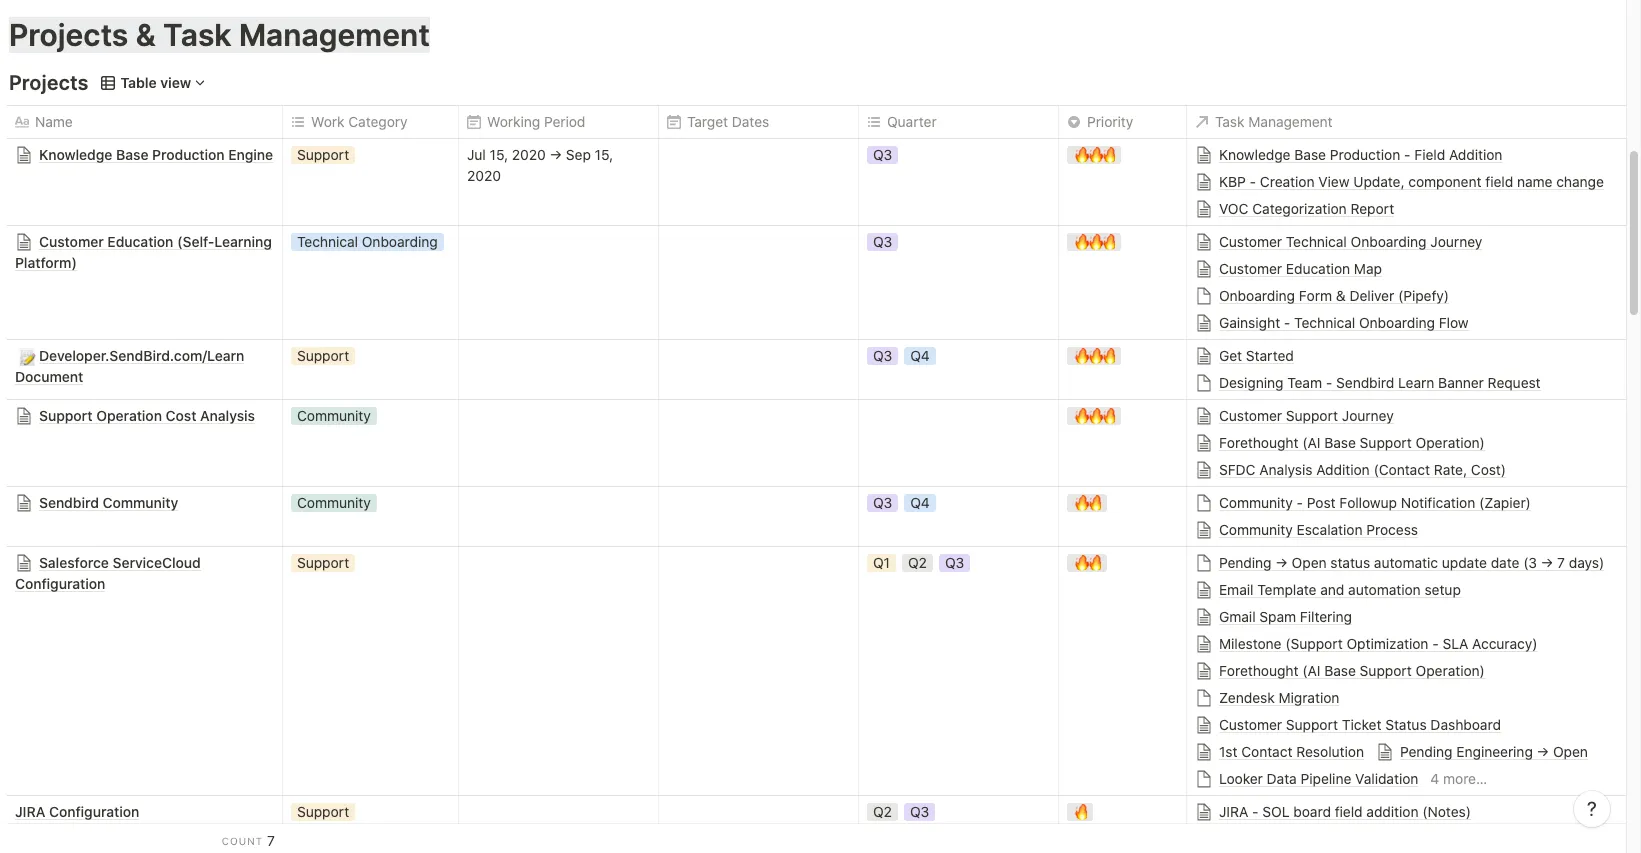Click the Q1 tag in Salesforce row
The width and height of the screenshot is (1641, 853).
click(x=881, y=563)
